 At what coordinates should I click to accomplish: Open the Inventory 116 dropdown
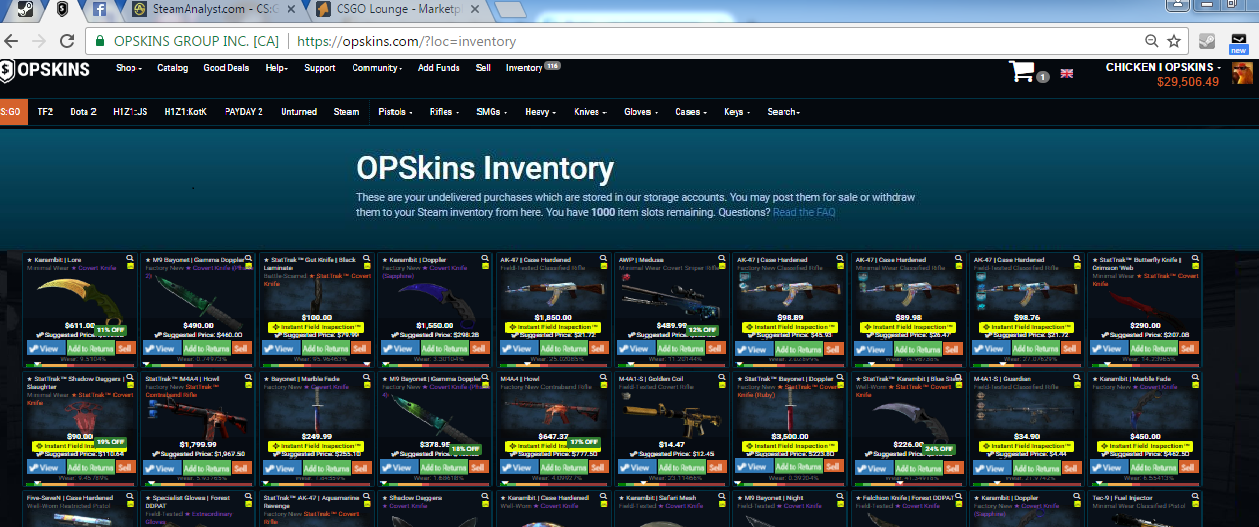[532, 68]
